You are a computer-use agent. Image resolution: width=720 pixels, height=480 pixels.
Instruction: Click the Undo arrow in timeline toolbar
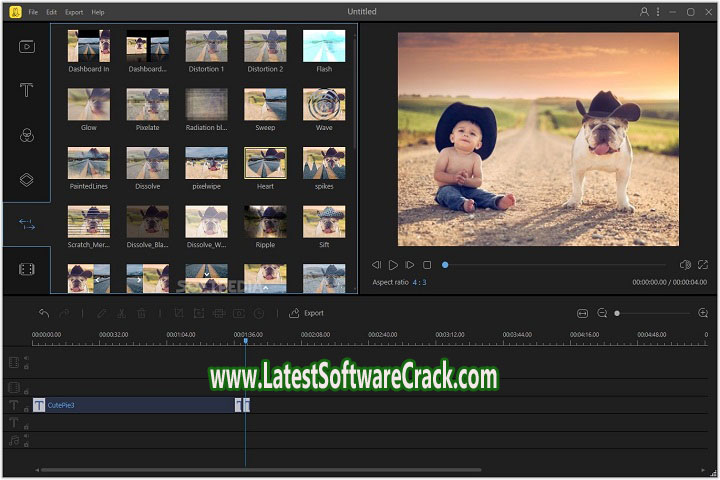tap(43, 313)
